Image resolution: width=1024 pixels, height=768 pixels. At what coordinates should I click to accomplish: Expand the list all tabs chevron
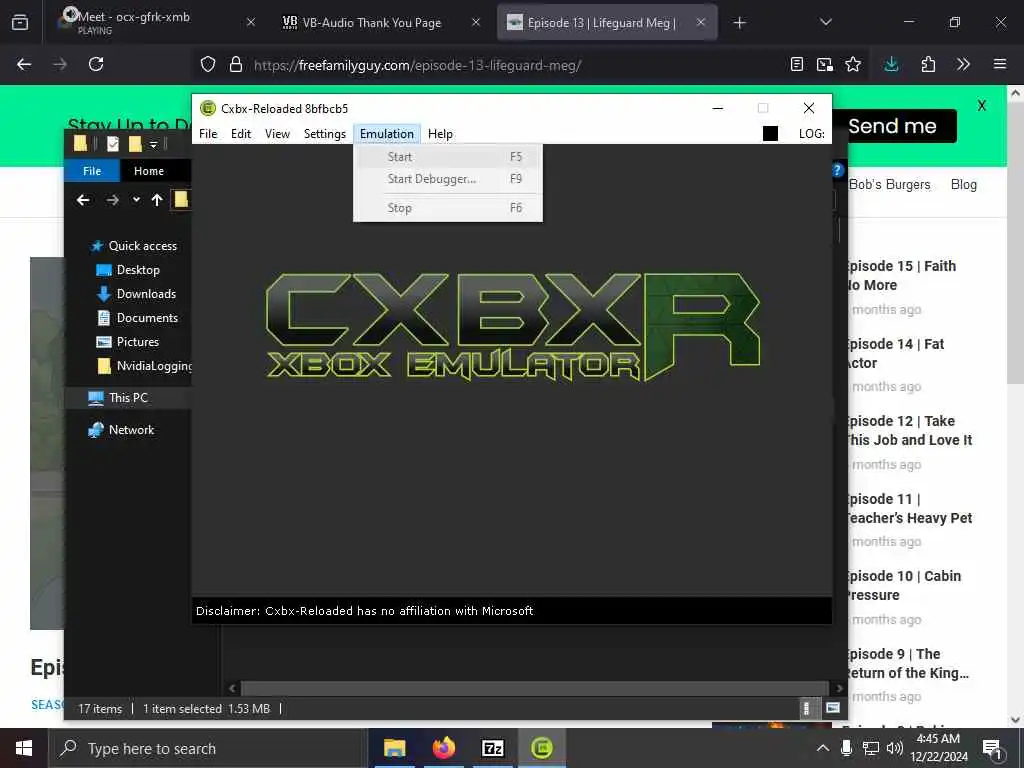(825, 22)
